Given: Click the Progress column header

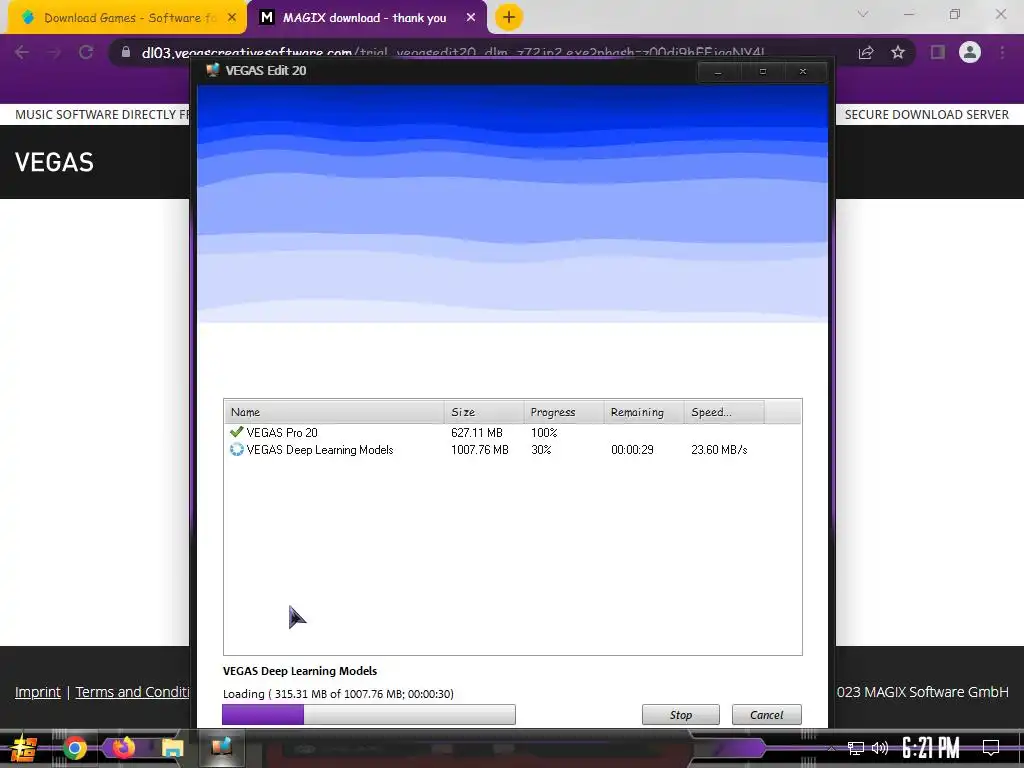Looking at the screenshot, I should (x=564, y=412).
